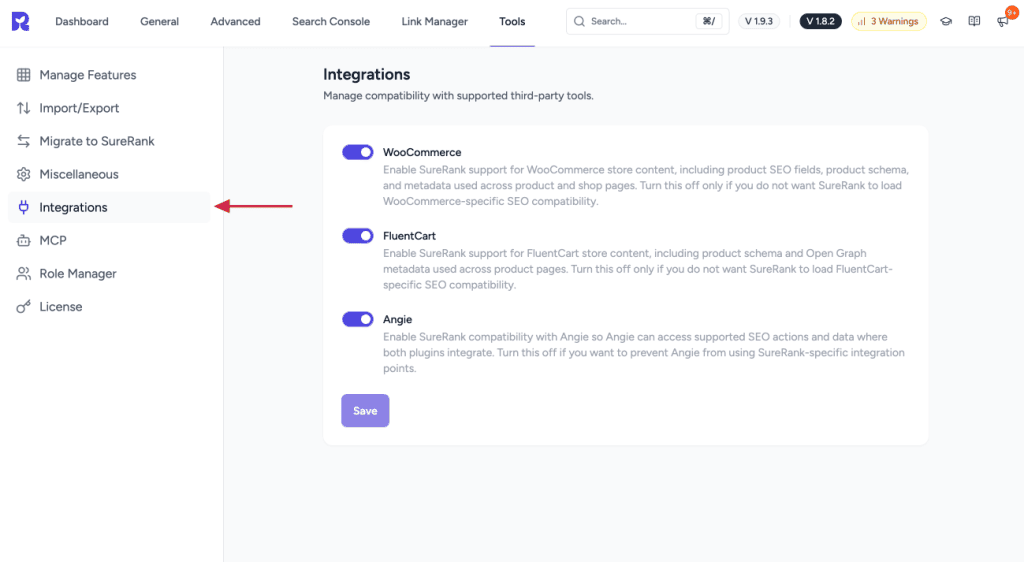The height and width of the screenshot is (562, 1024).
Task: Open the Role Manager page
Action: pos(109,273)
